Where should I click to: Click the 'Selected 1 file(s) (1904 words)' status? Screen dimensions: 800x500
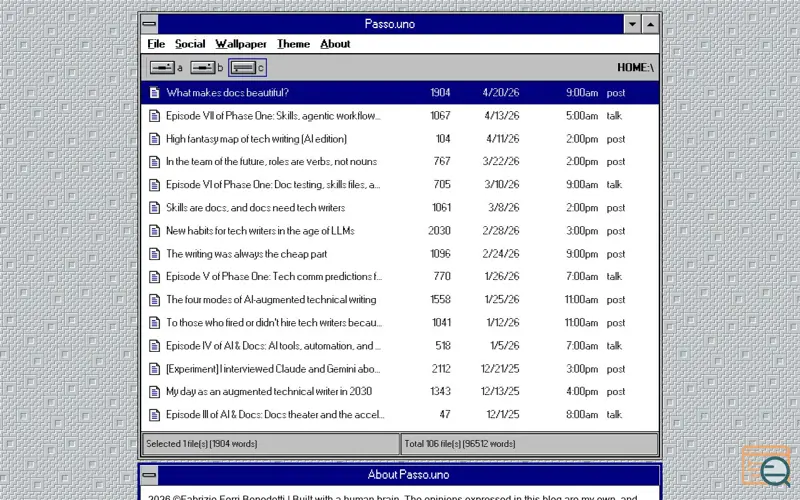pyautogui.click(x=202, y=444)
